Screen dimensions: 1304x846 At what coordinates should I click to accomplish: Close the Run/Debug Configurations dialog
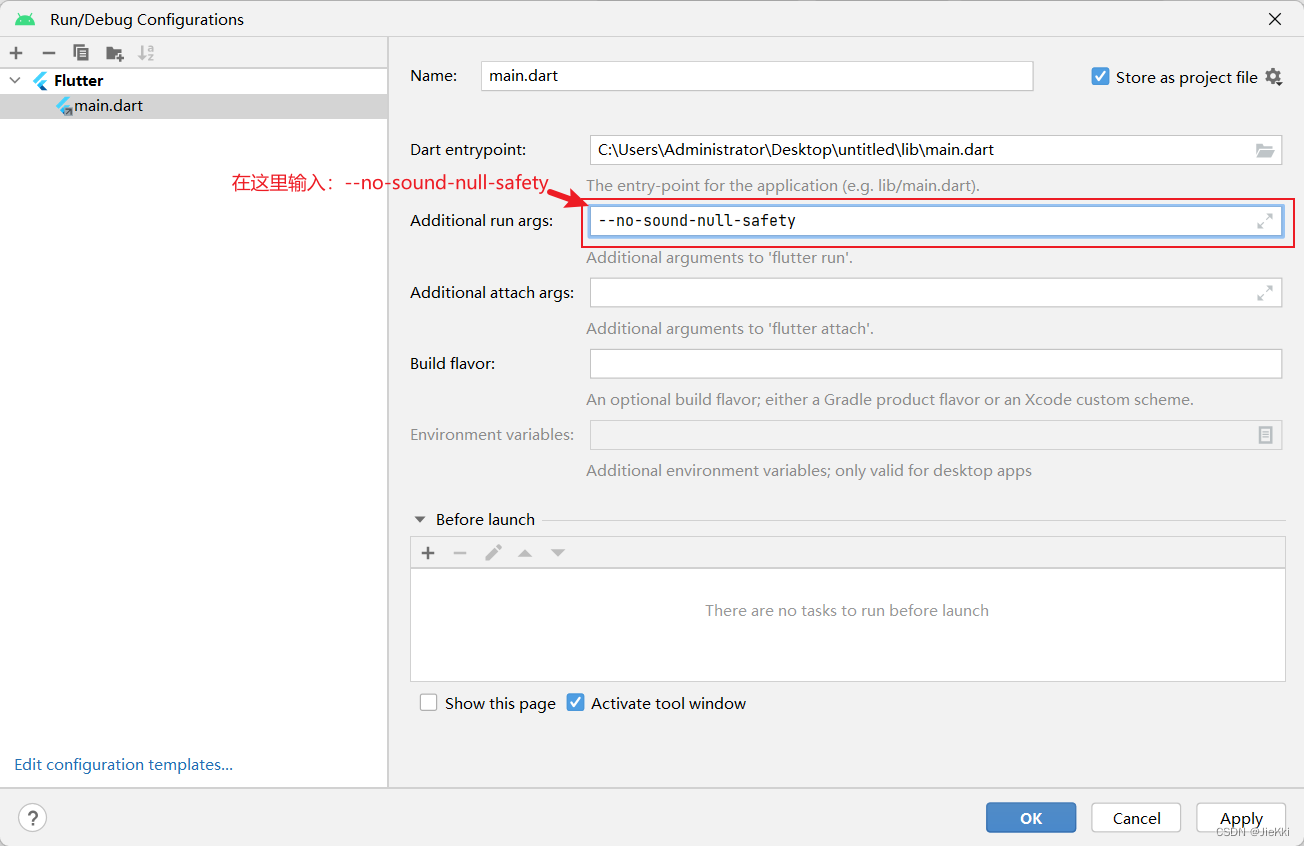click(1275, 19)
